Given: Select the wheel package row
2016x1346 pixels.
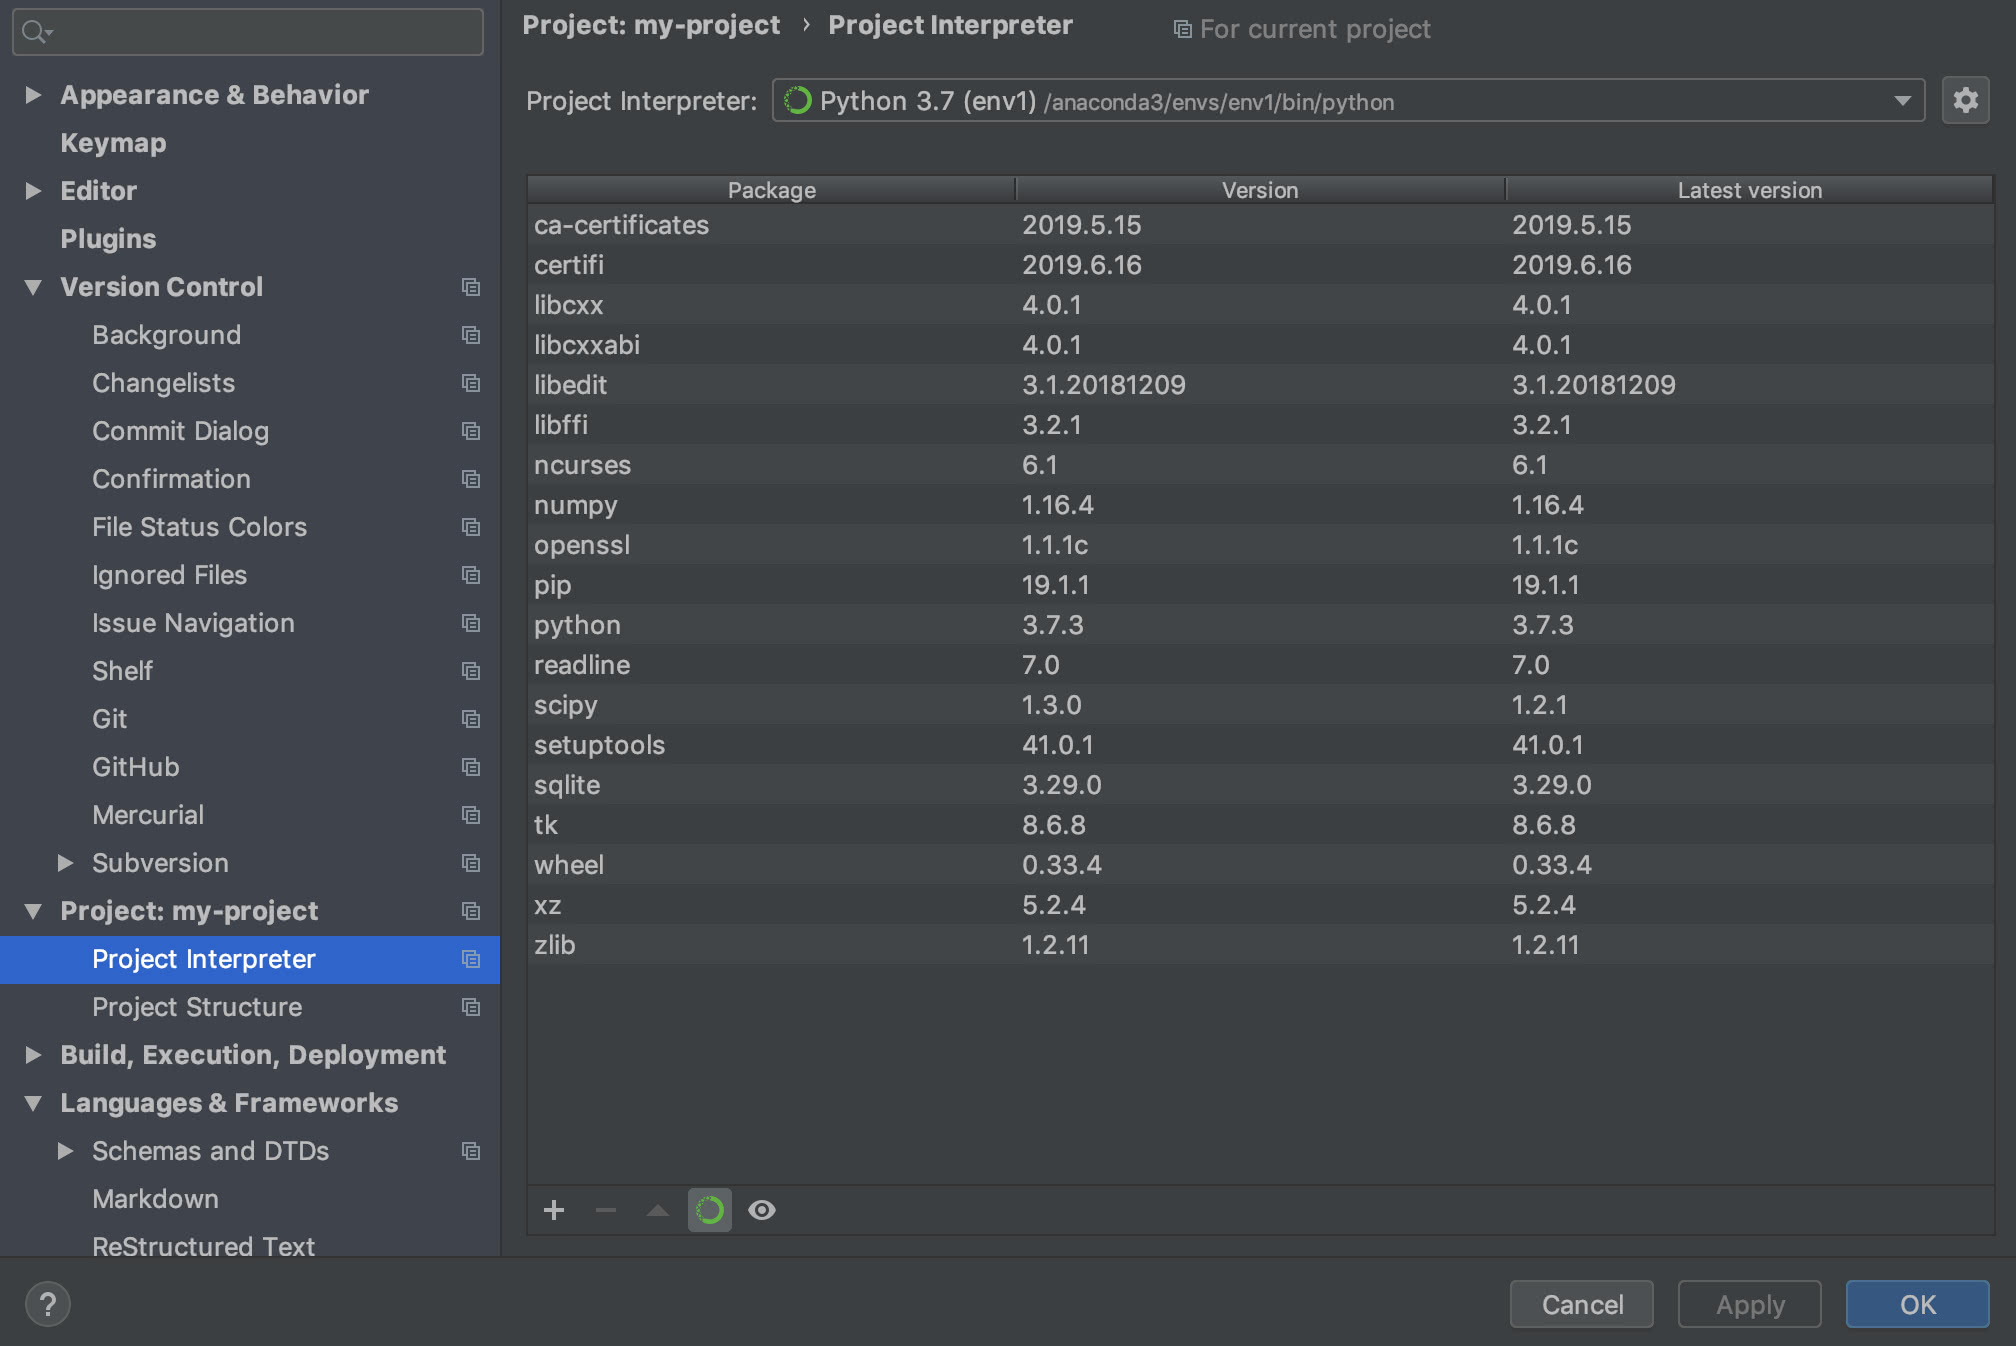Looking at the screenshot, I should (x=1260, y=865).
